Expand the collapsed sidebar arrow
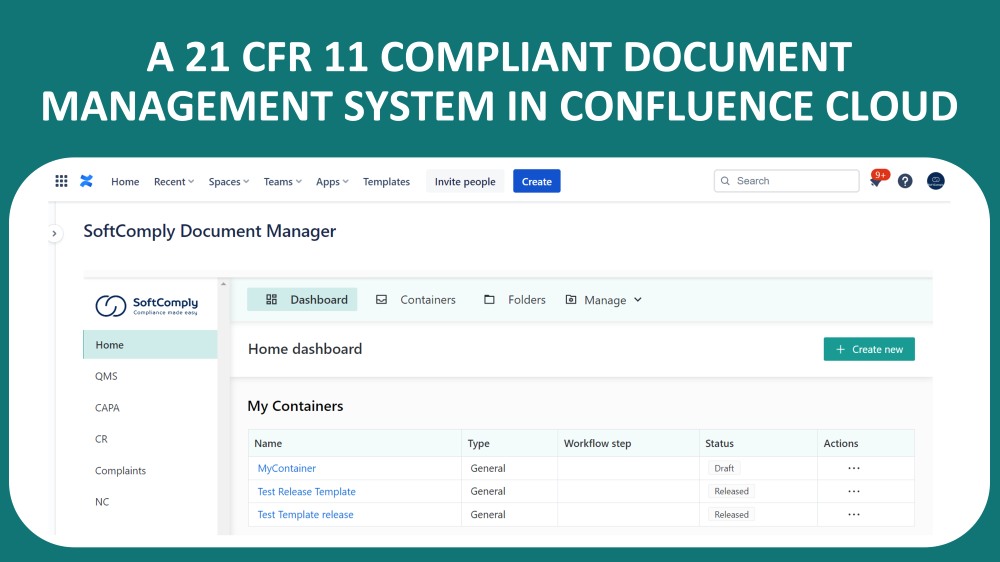 (x=54, y=233)
